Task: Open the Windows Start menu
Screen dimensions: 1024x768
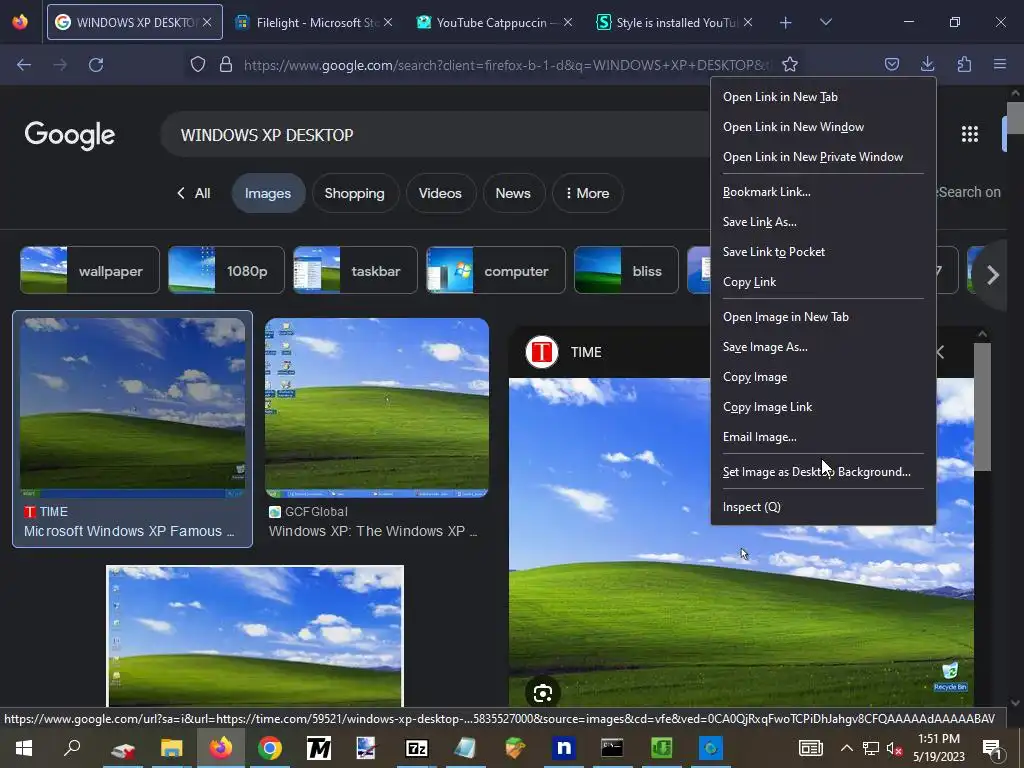Action: (x=24, y=748)
